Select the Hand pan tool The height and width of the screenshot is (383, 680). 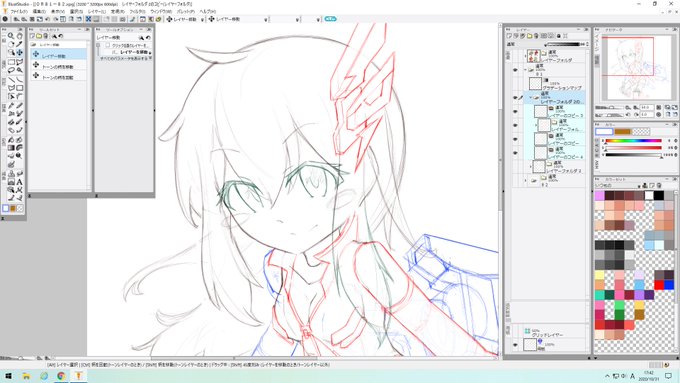coord(20,36)
